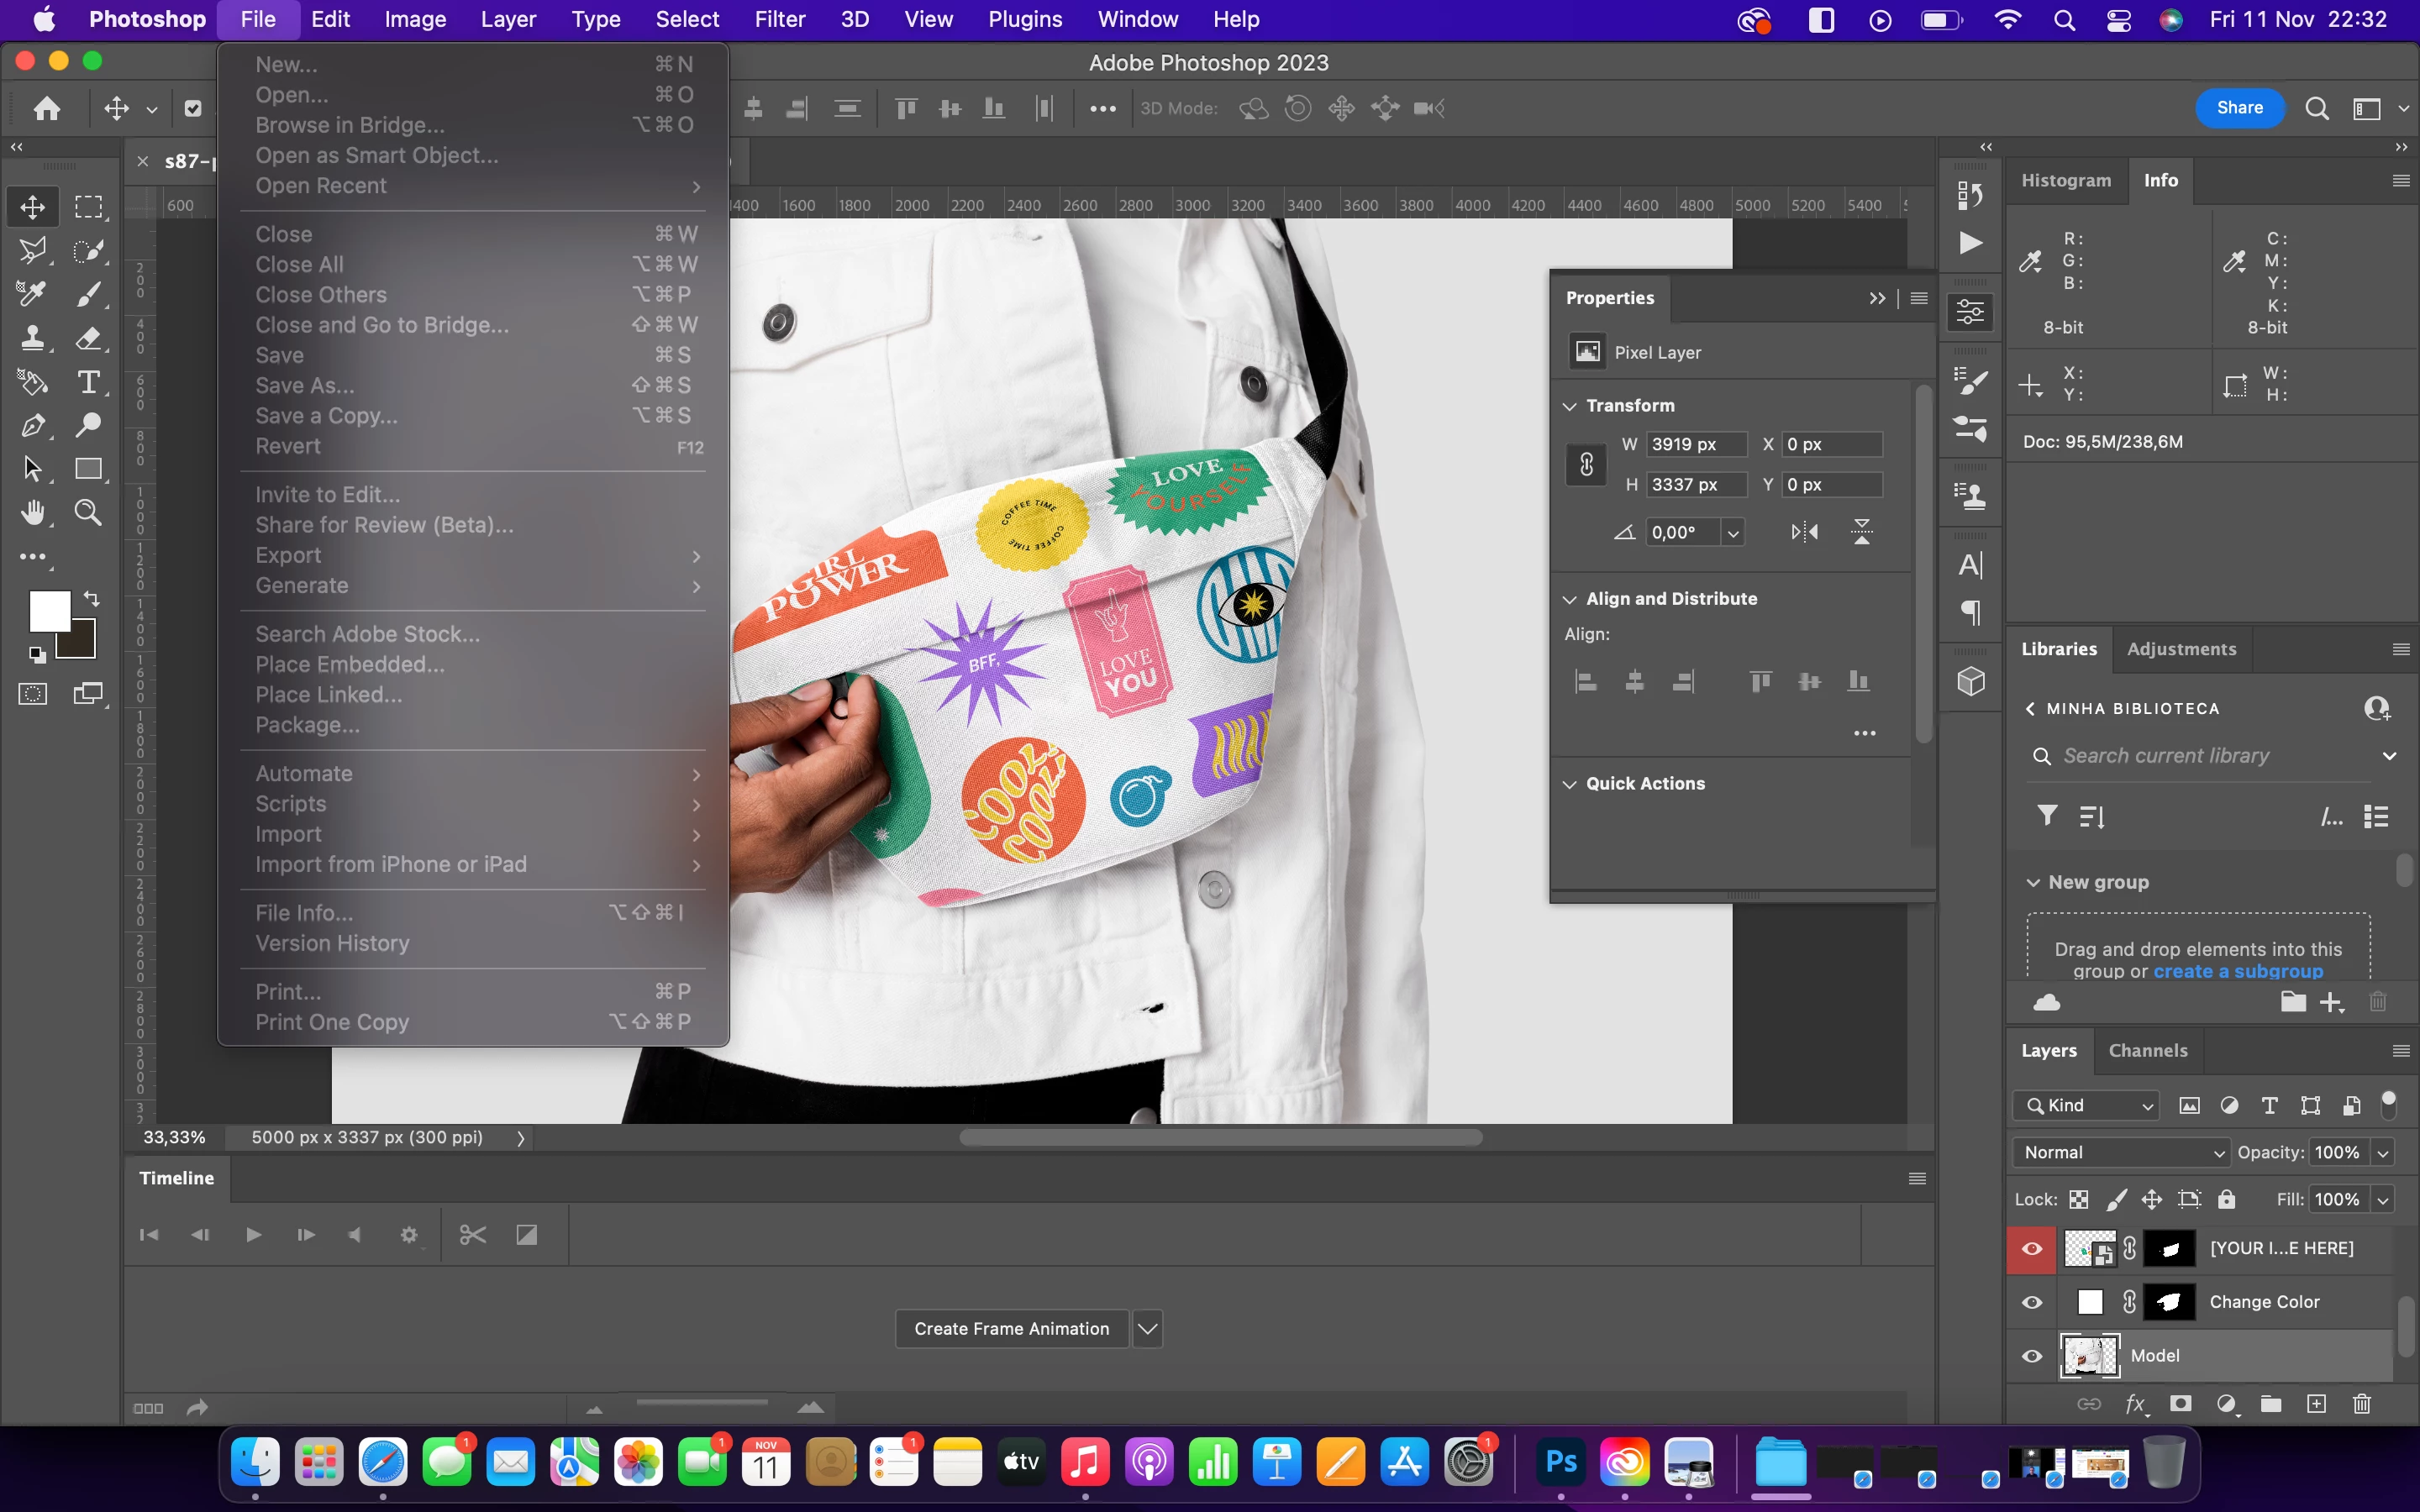Click the foreground color swatch
The width and height of the screenshot is (2420, 1512).
(49, 611)
